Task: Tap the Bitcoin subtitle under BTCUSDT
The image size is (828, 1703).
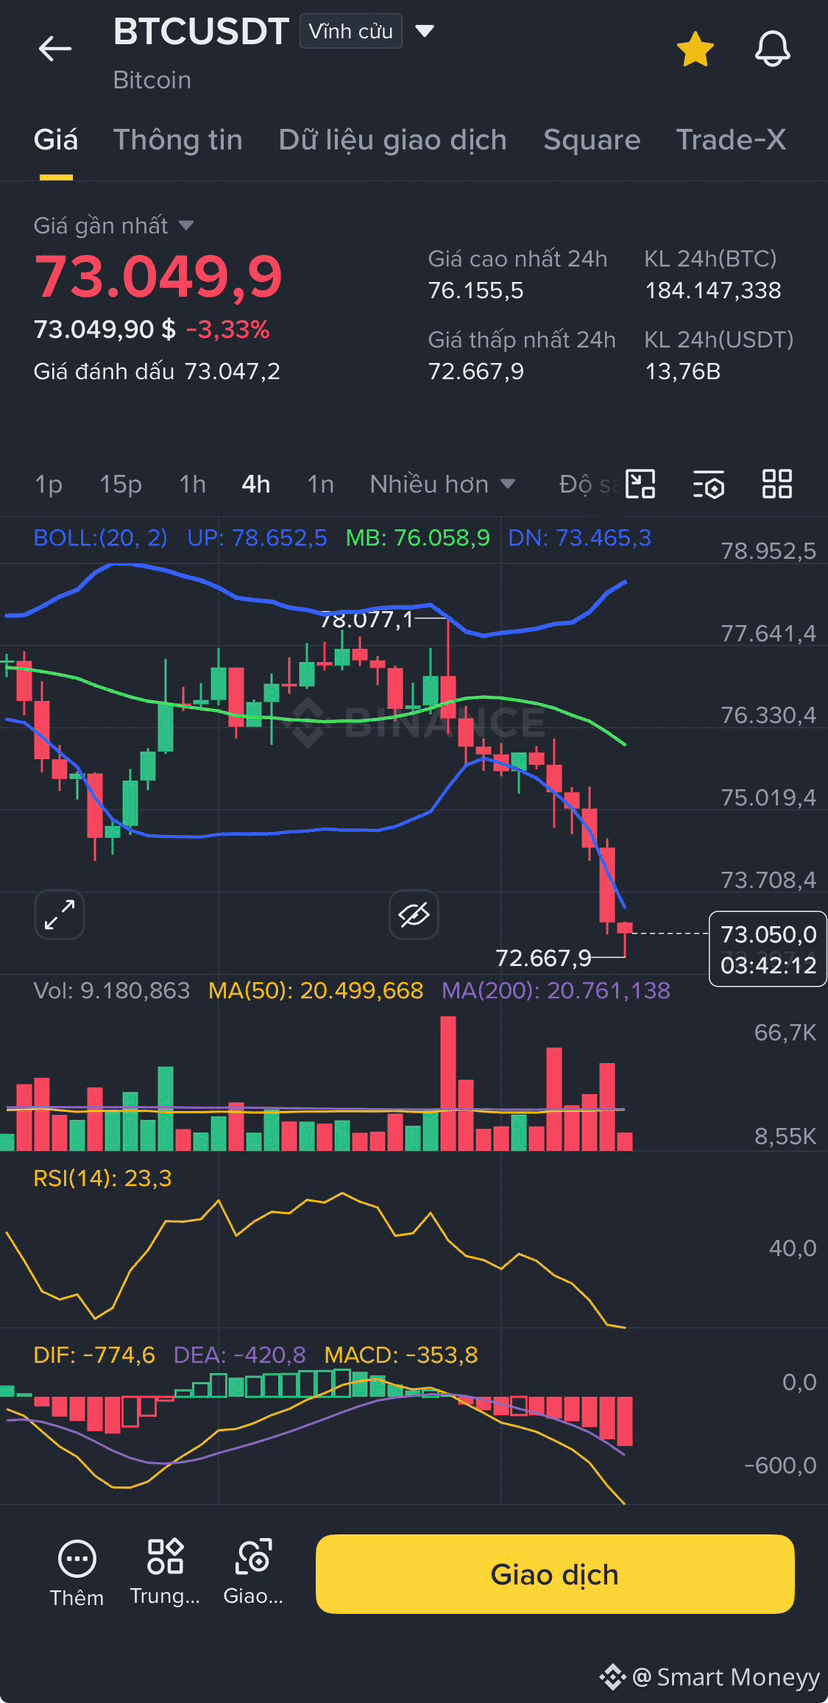Action: [x=152, y=80]
